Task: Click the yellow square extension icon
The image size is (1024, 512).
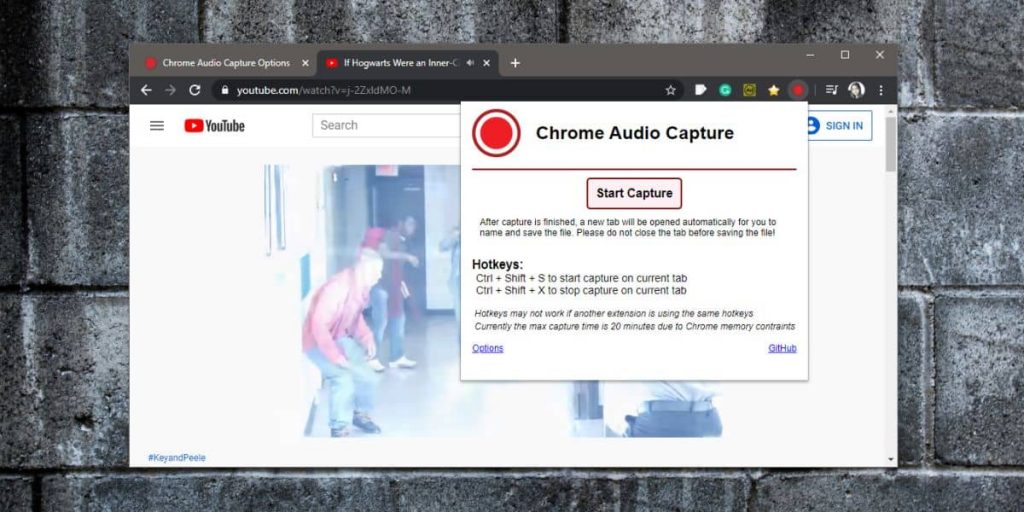Action: [x=749, y=90]
